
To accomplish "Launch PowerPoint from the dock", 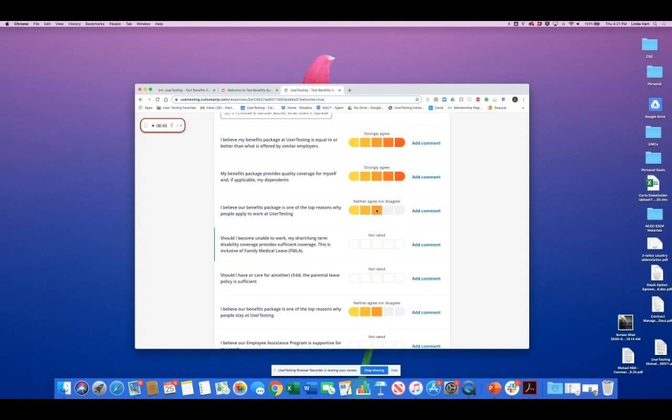I will click(494, 388).
